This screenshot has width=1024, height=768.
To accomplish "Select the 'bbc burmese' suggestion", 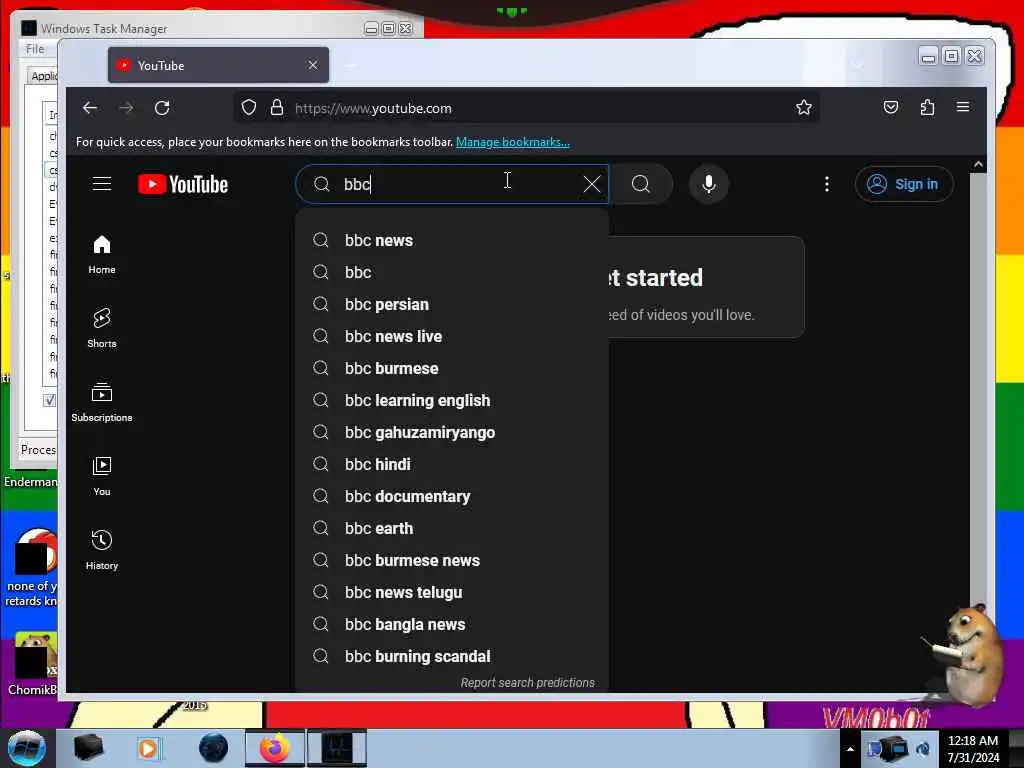I will pos(452,368).
